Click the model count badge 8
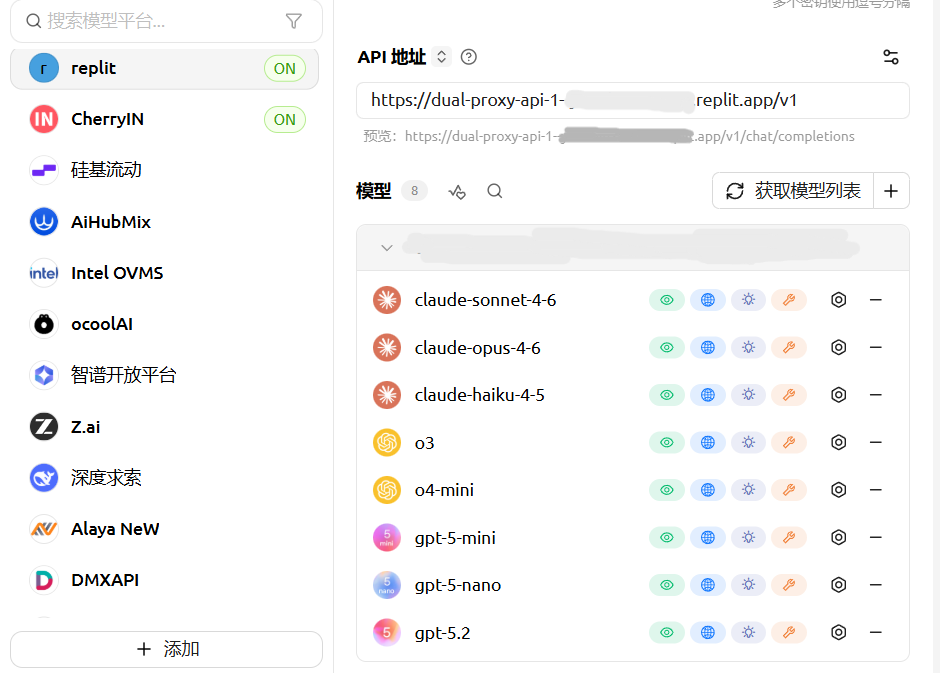The width and height of the screenshot is (940, 673). click(x=414, y=191)
